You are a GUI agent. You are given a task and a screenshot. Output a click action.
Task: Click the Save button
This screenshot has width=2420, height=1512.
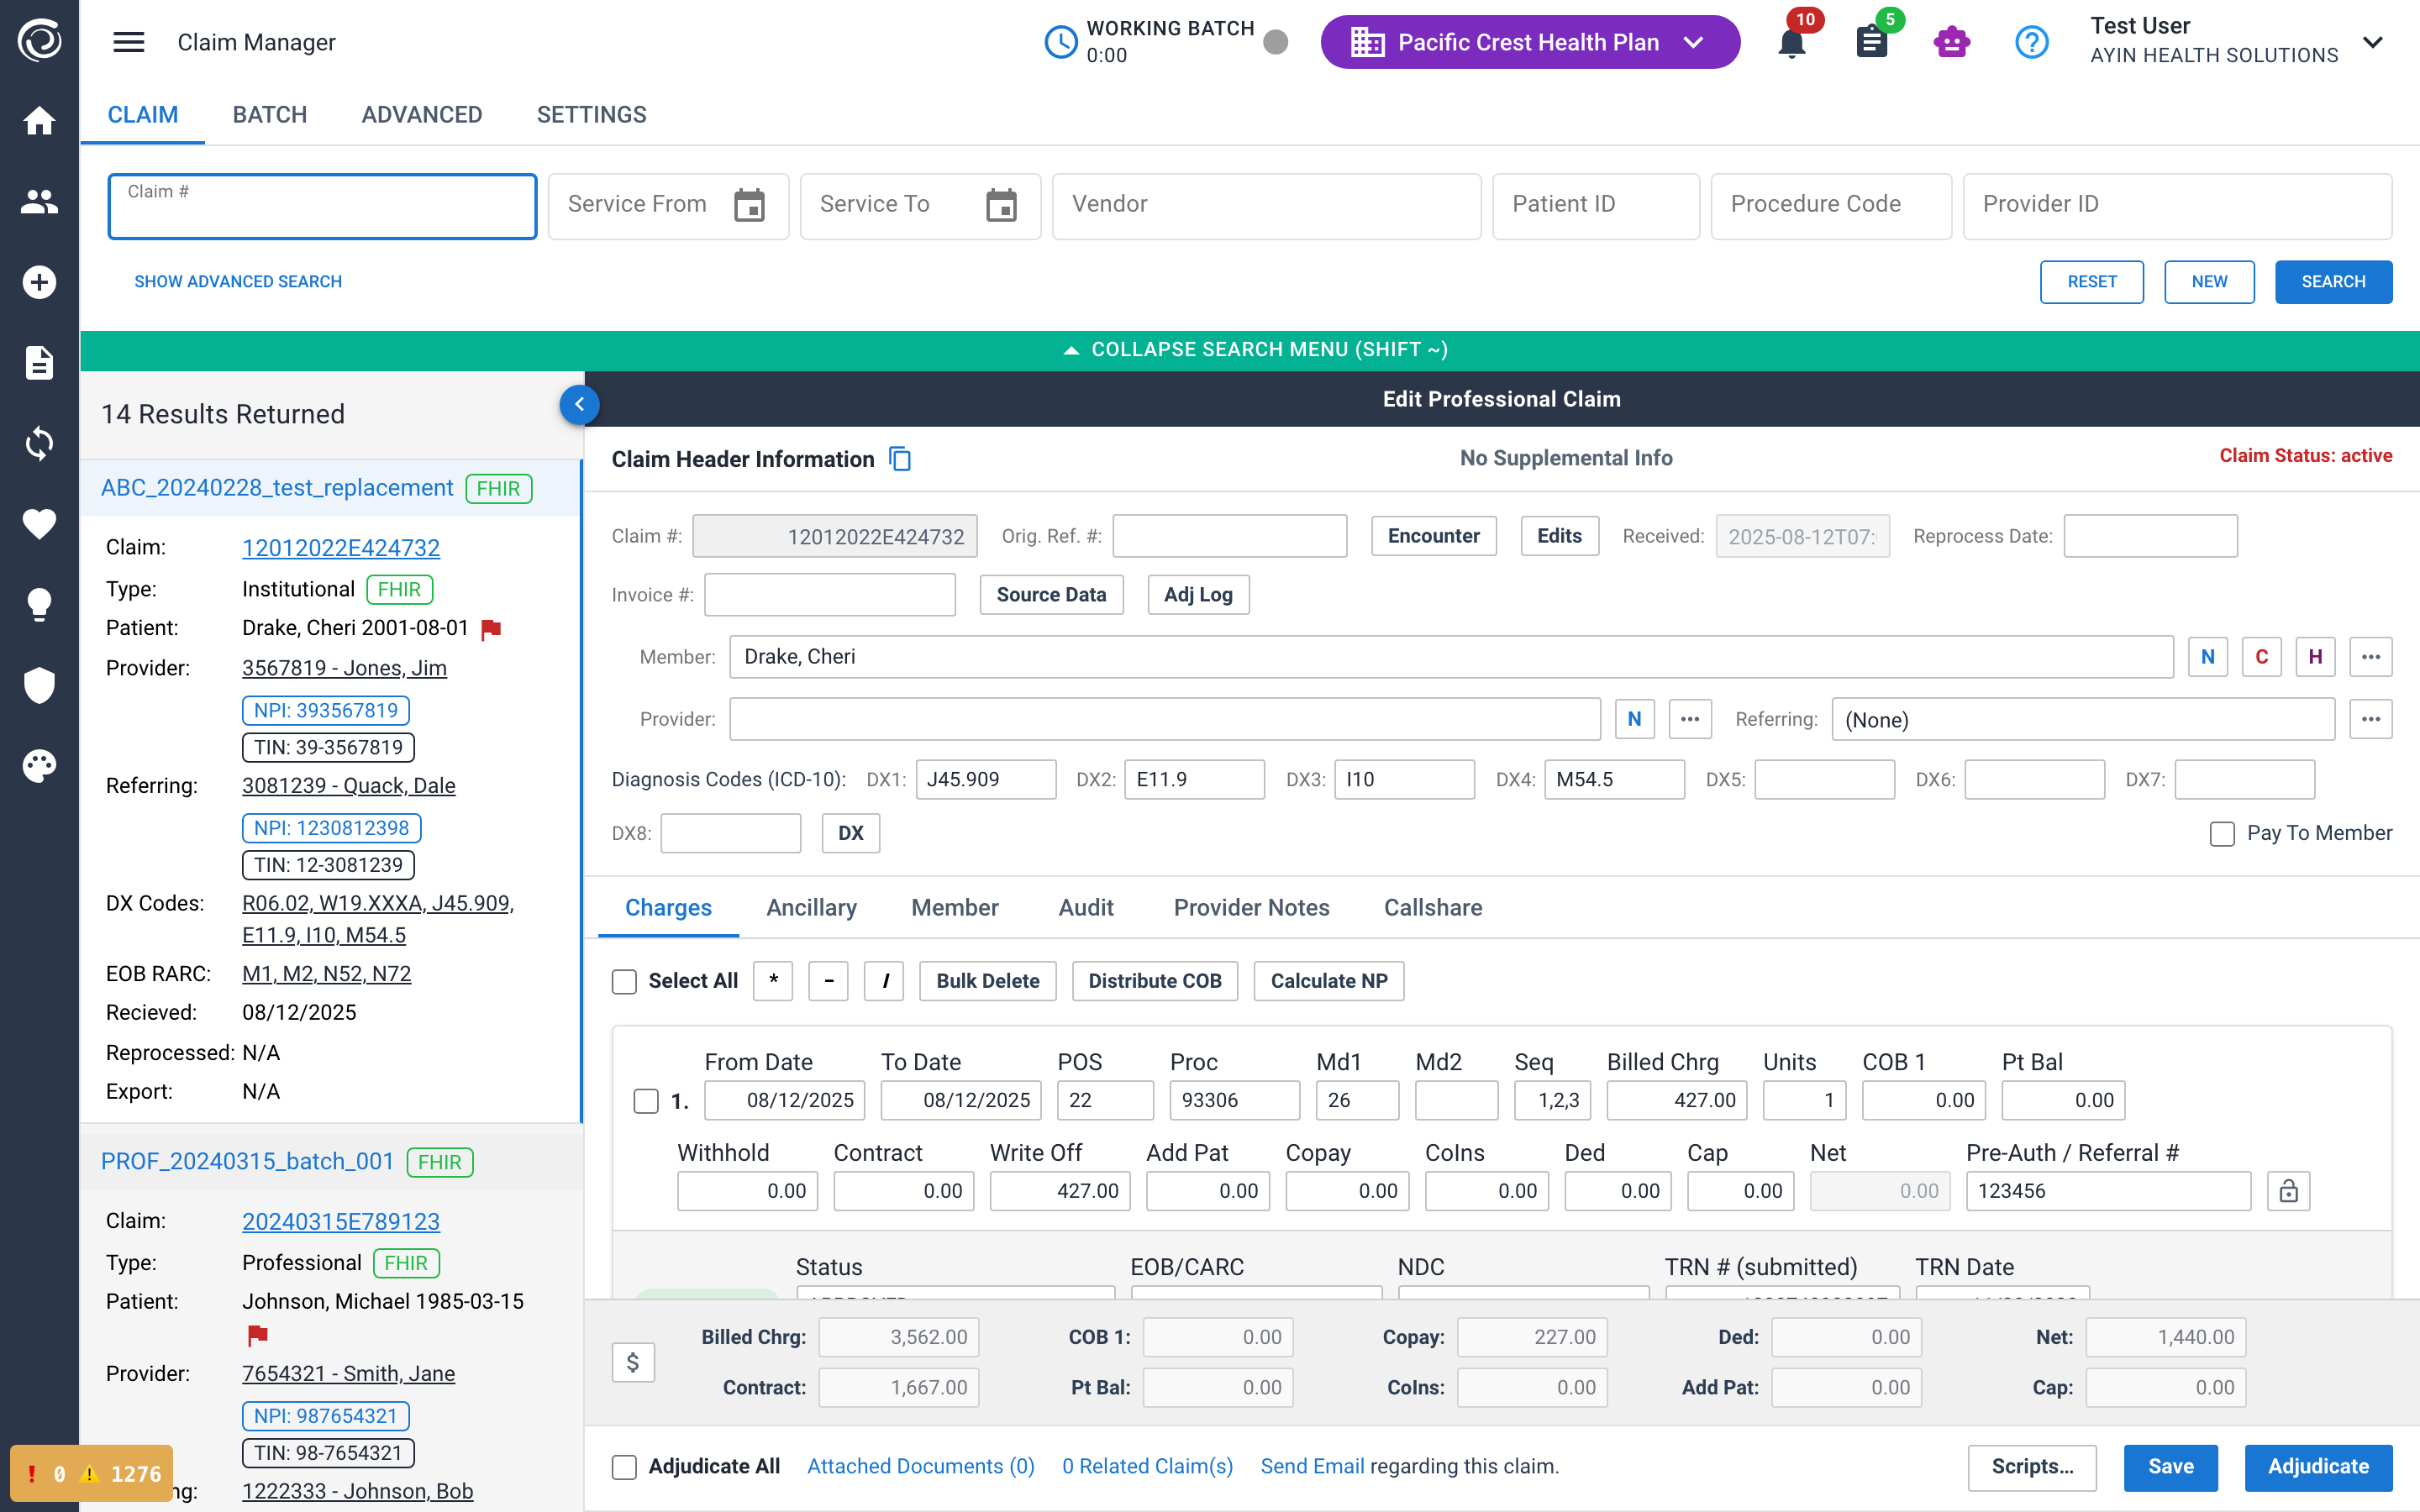pos(2171,1467)
